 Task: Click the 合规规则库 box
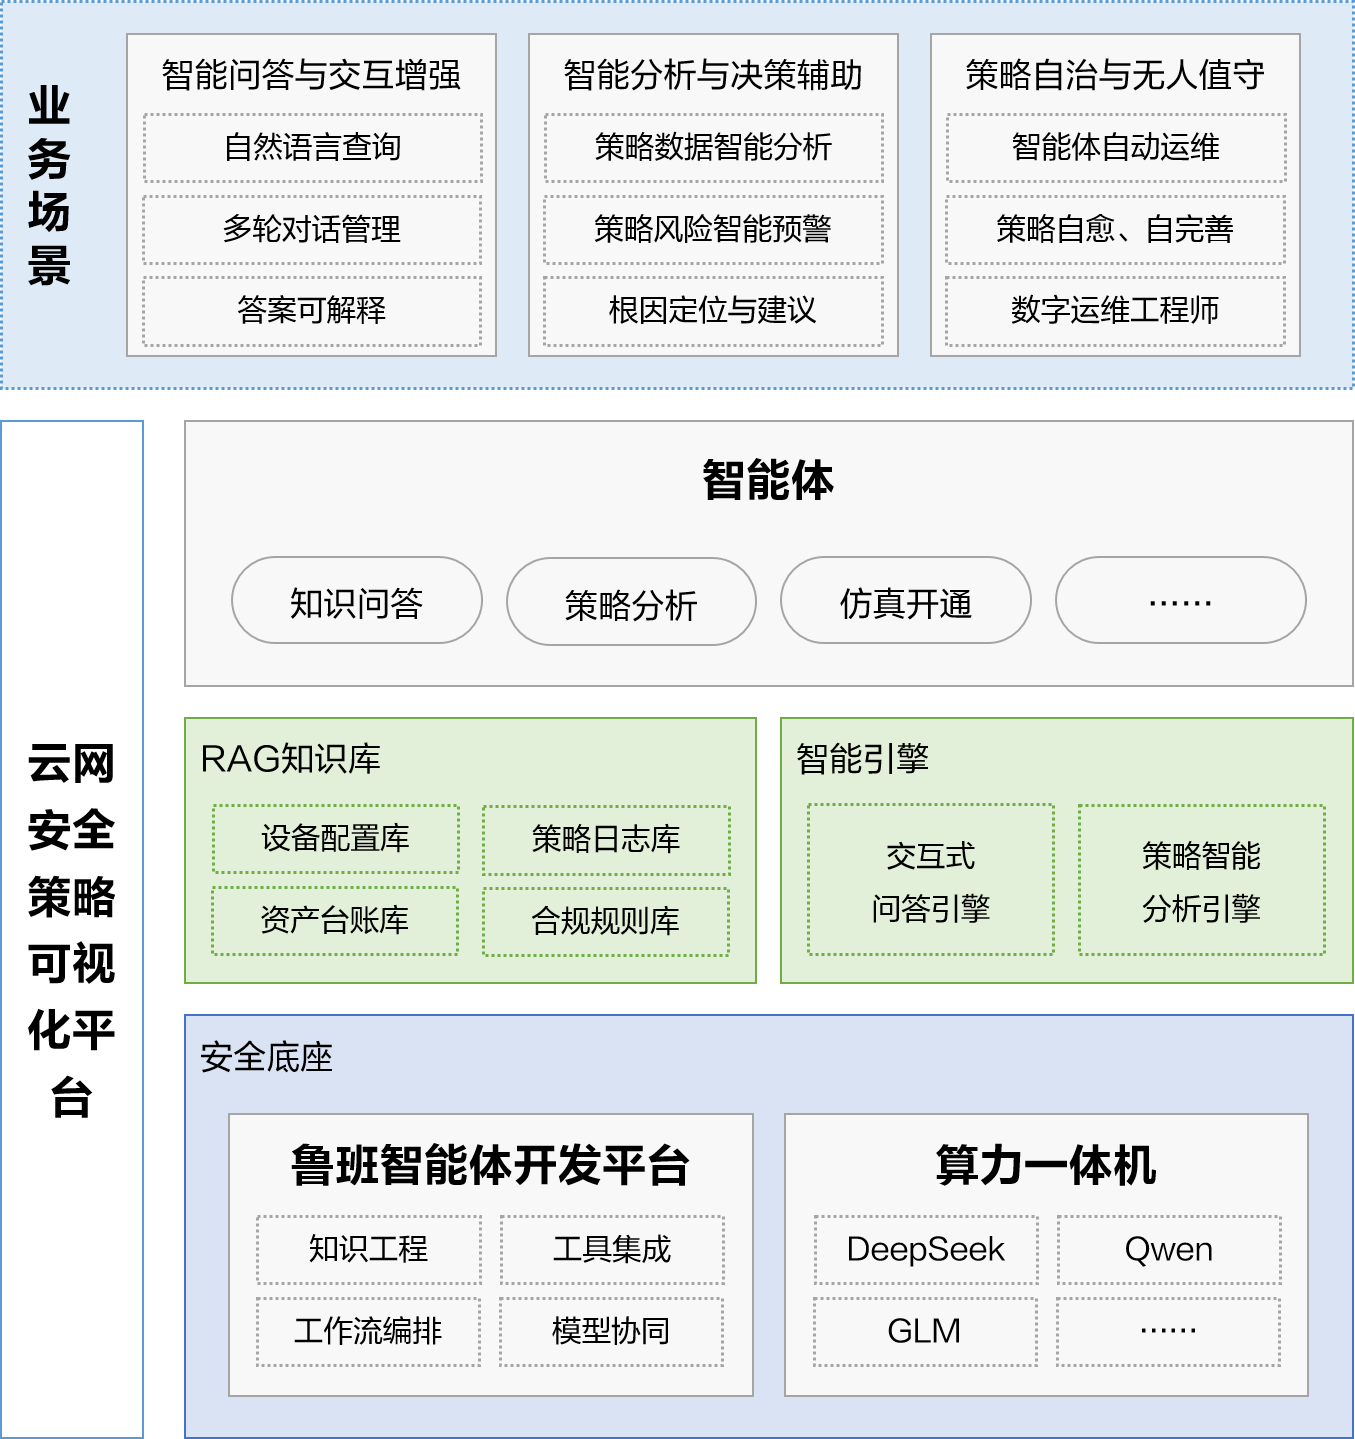(606, 921)
